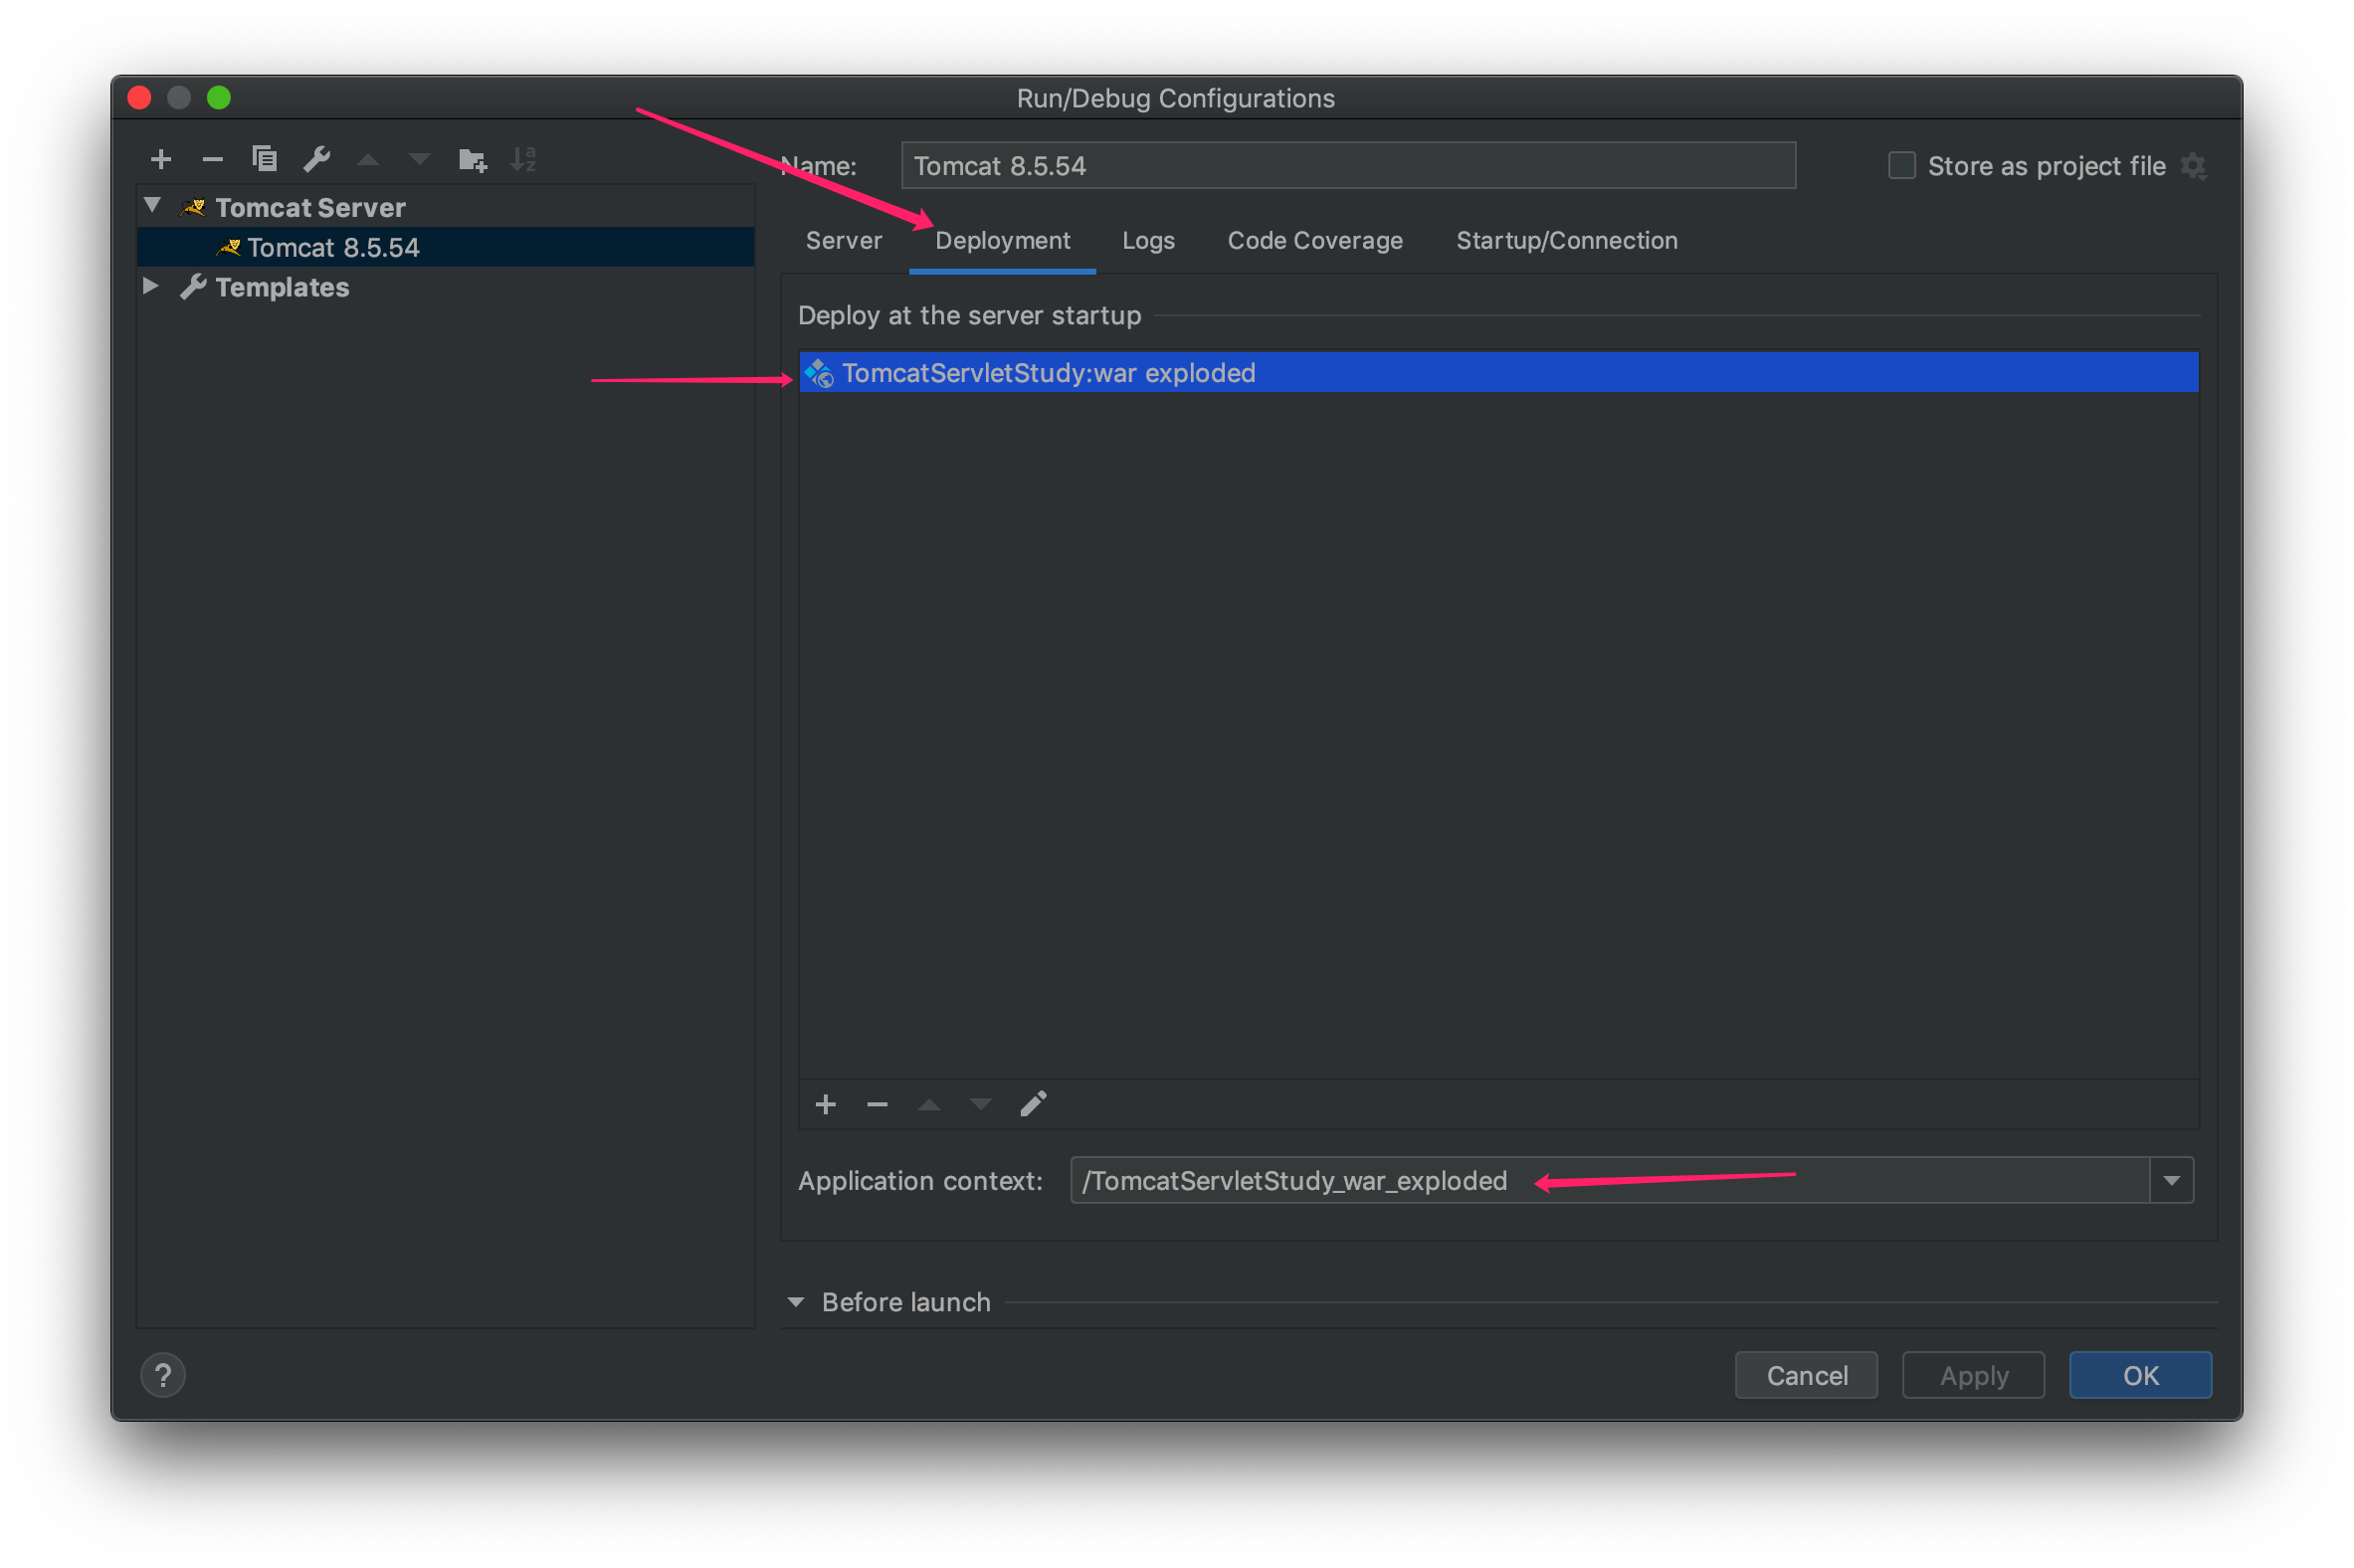This screenshot has width=2354, height=1568.
Task: Open the edit templates wrench icon
Action: click(x=317, y=159)
